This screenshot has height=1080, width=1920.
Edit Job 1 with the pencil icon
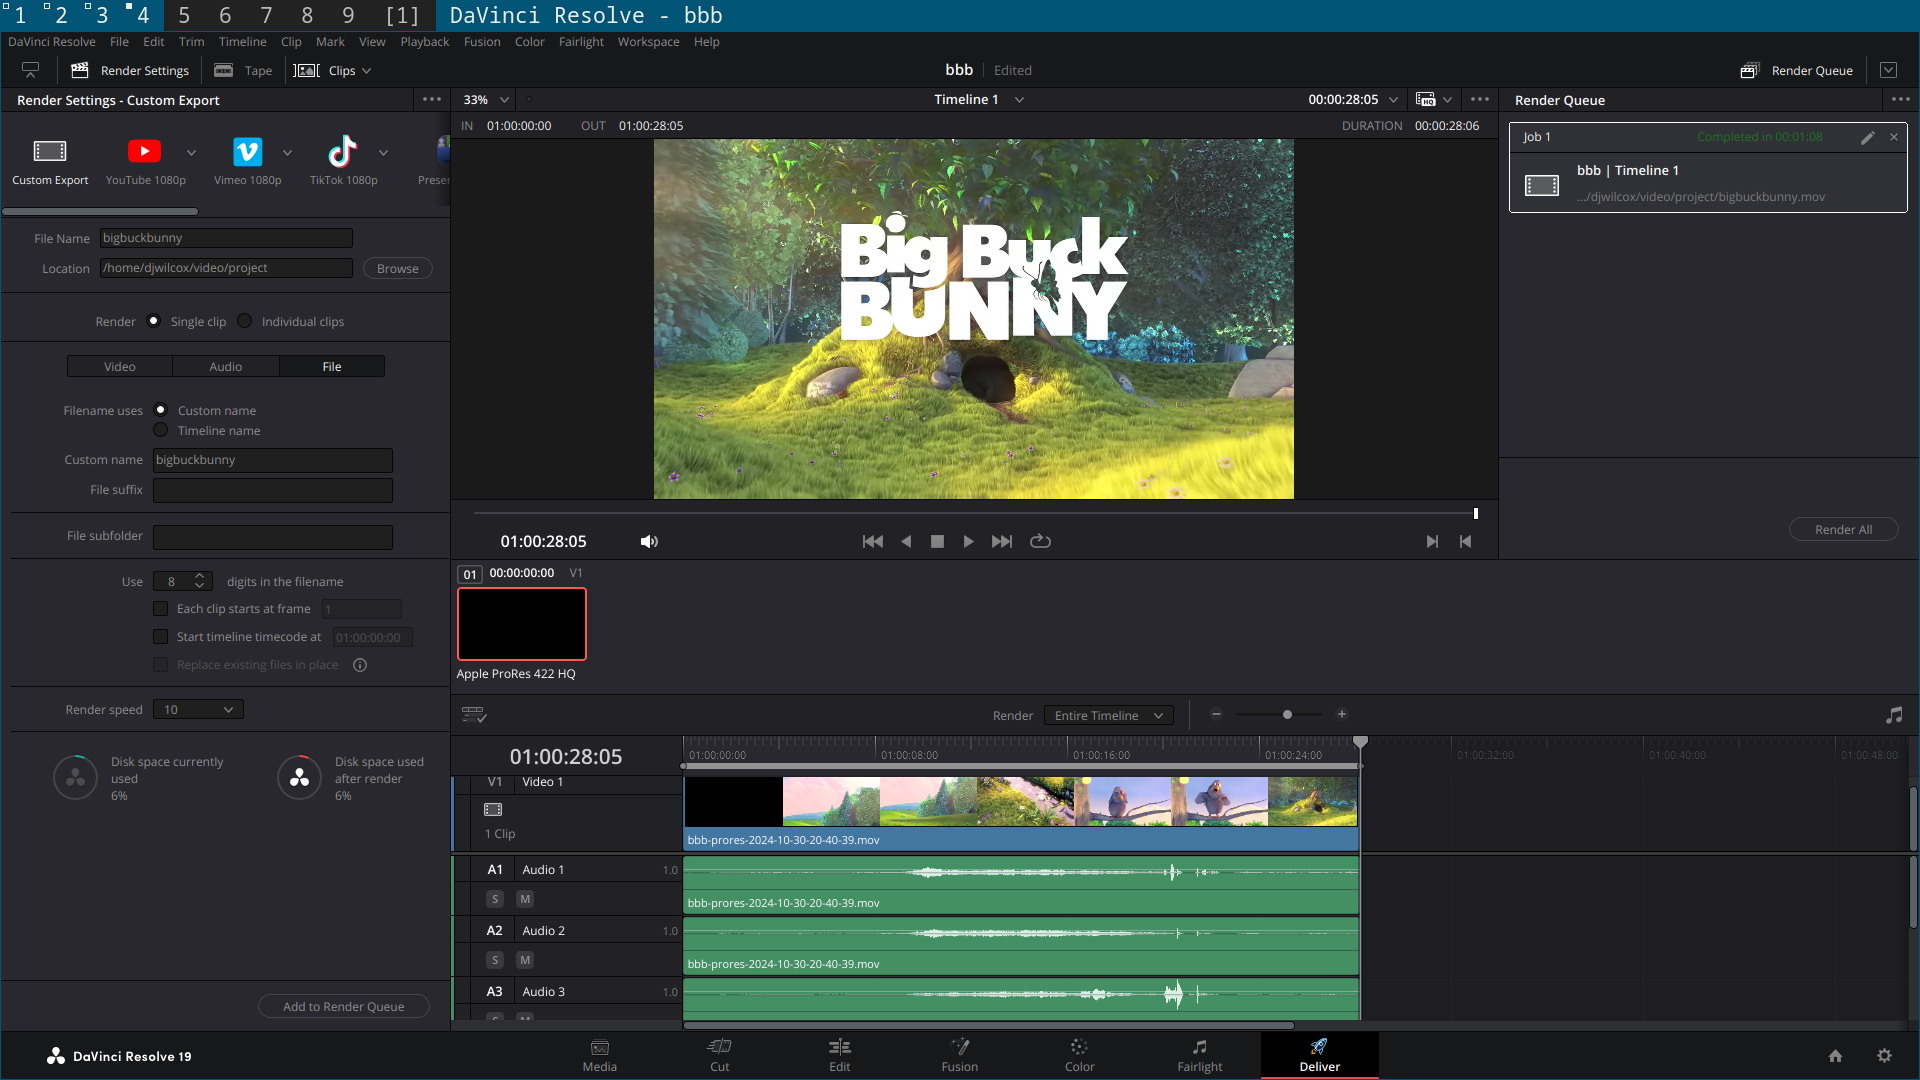1867,137
